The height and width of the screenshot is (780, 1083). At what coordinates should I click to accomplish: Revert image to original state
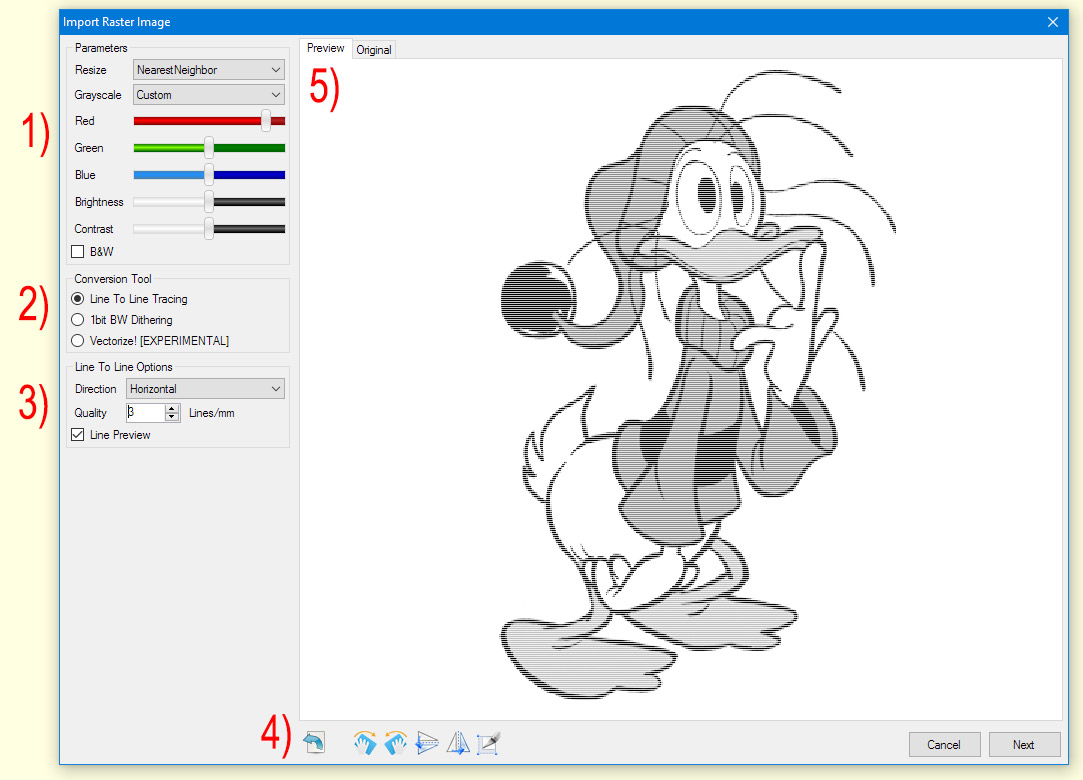coord(314,743)
